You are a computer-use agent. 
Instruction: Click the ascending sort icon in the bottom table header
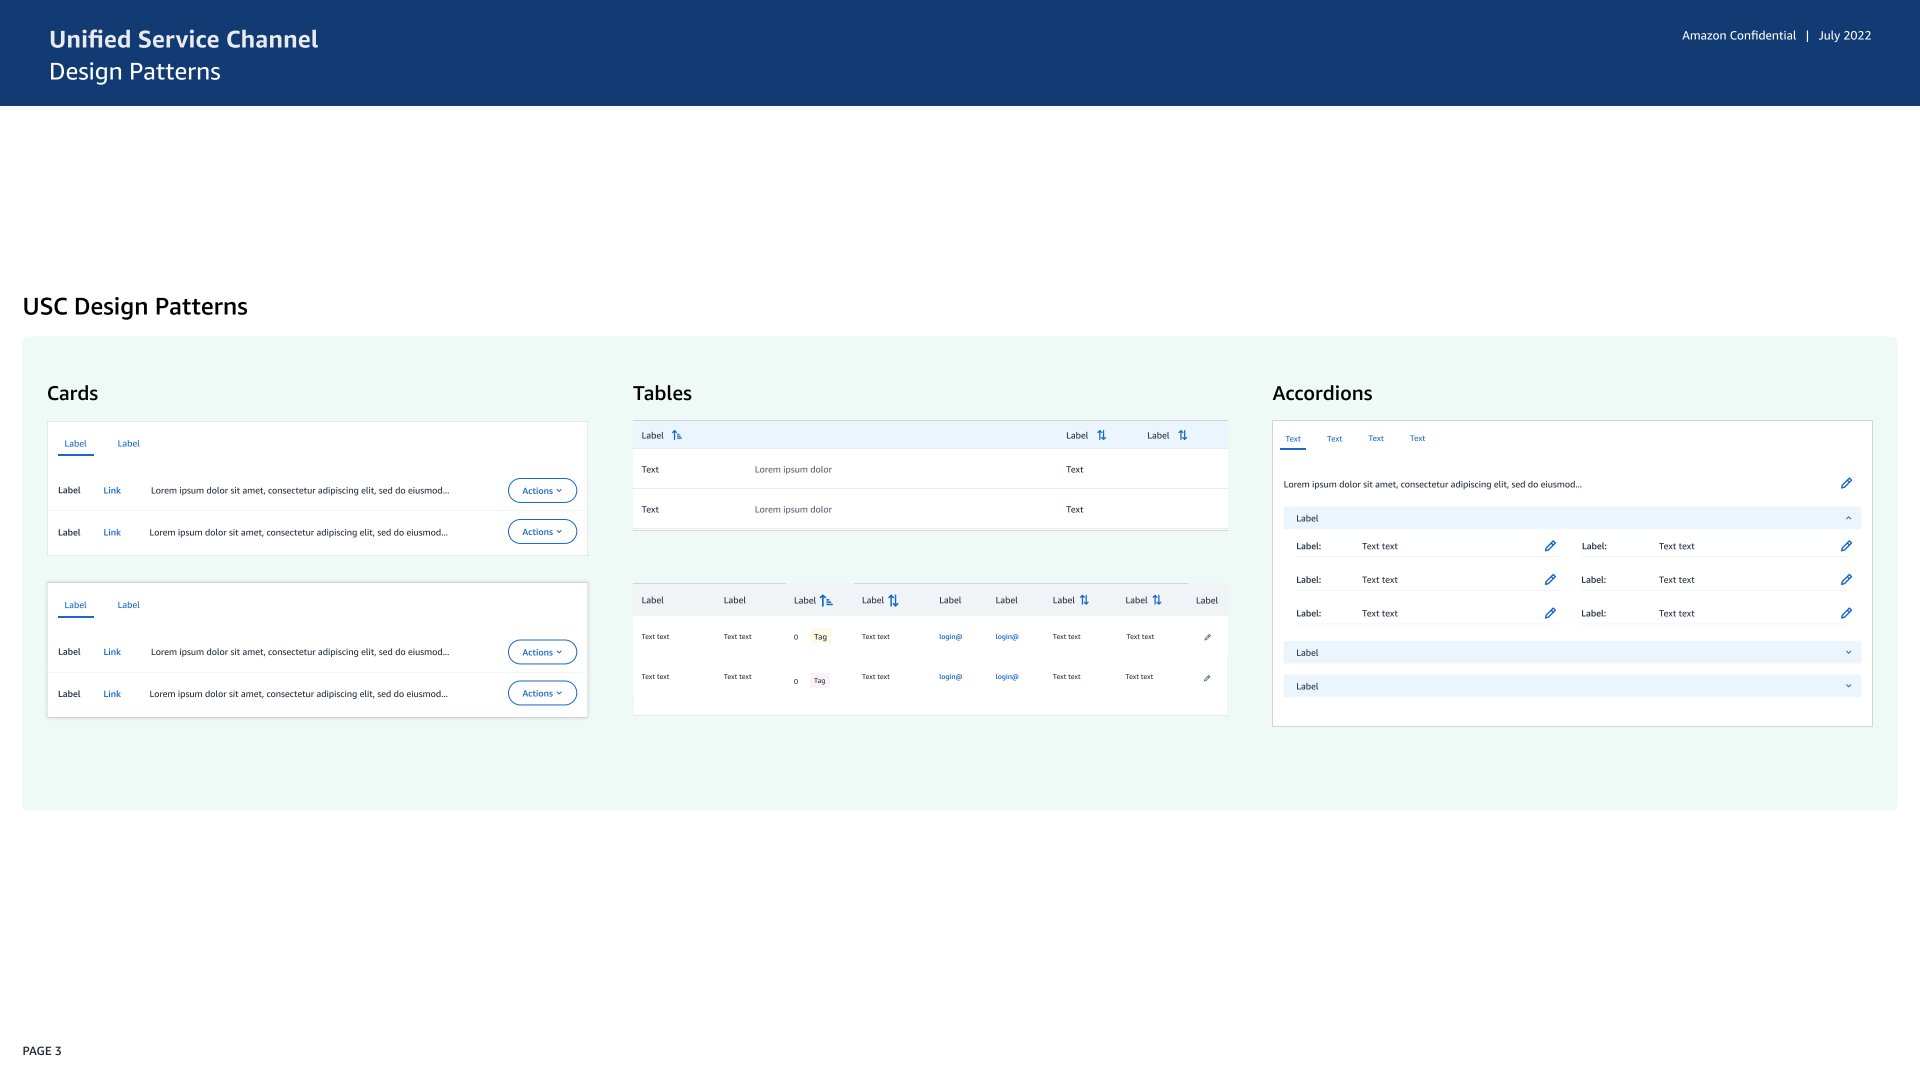(826, 601)
